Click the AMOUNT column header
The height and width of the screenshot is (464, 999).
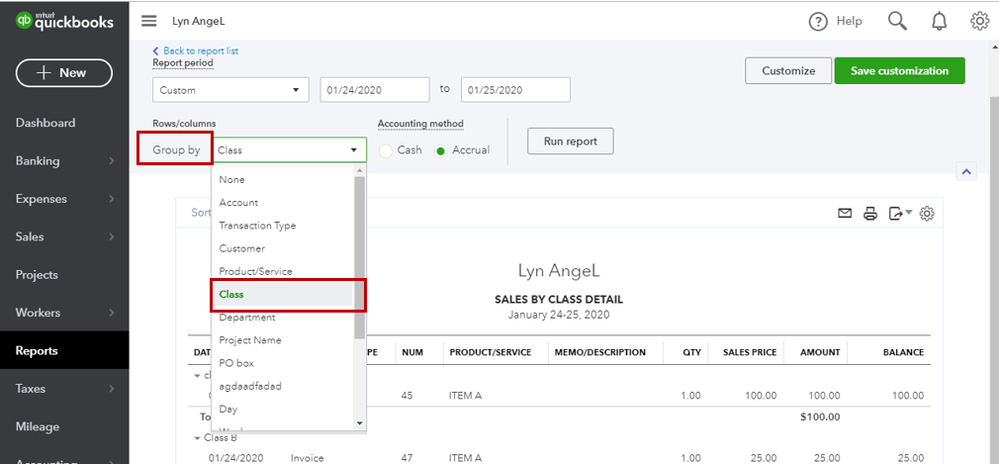point(821,352)
